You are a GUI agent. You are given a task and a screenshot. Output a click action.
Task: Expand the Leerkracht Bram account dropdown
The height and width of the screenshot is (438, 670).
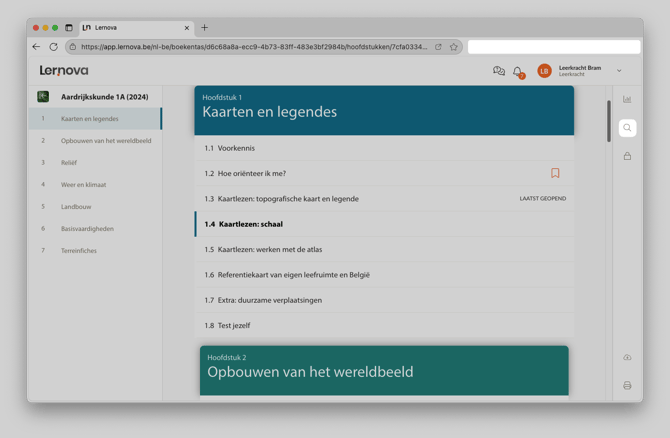coord(619,71)
